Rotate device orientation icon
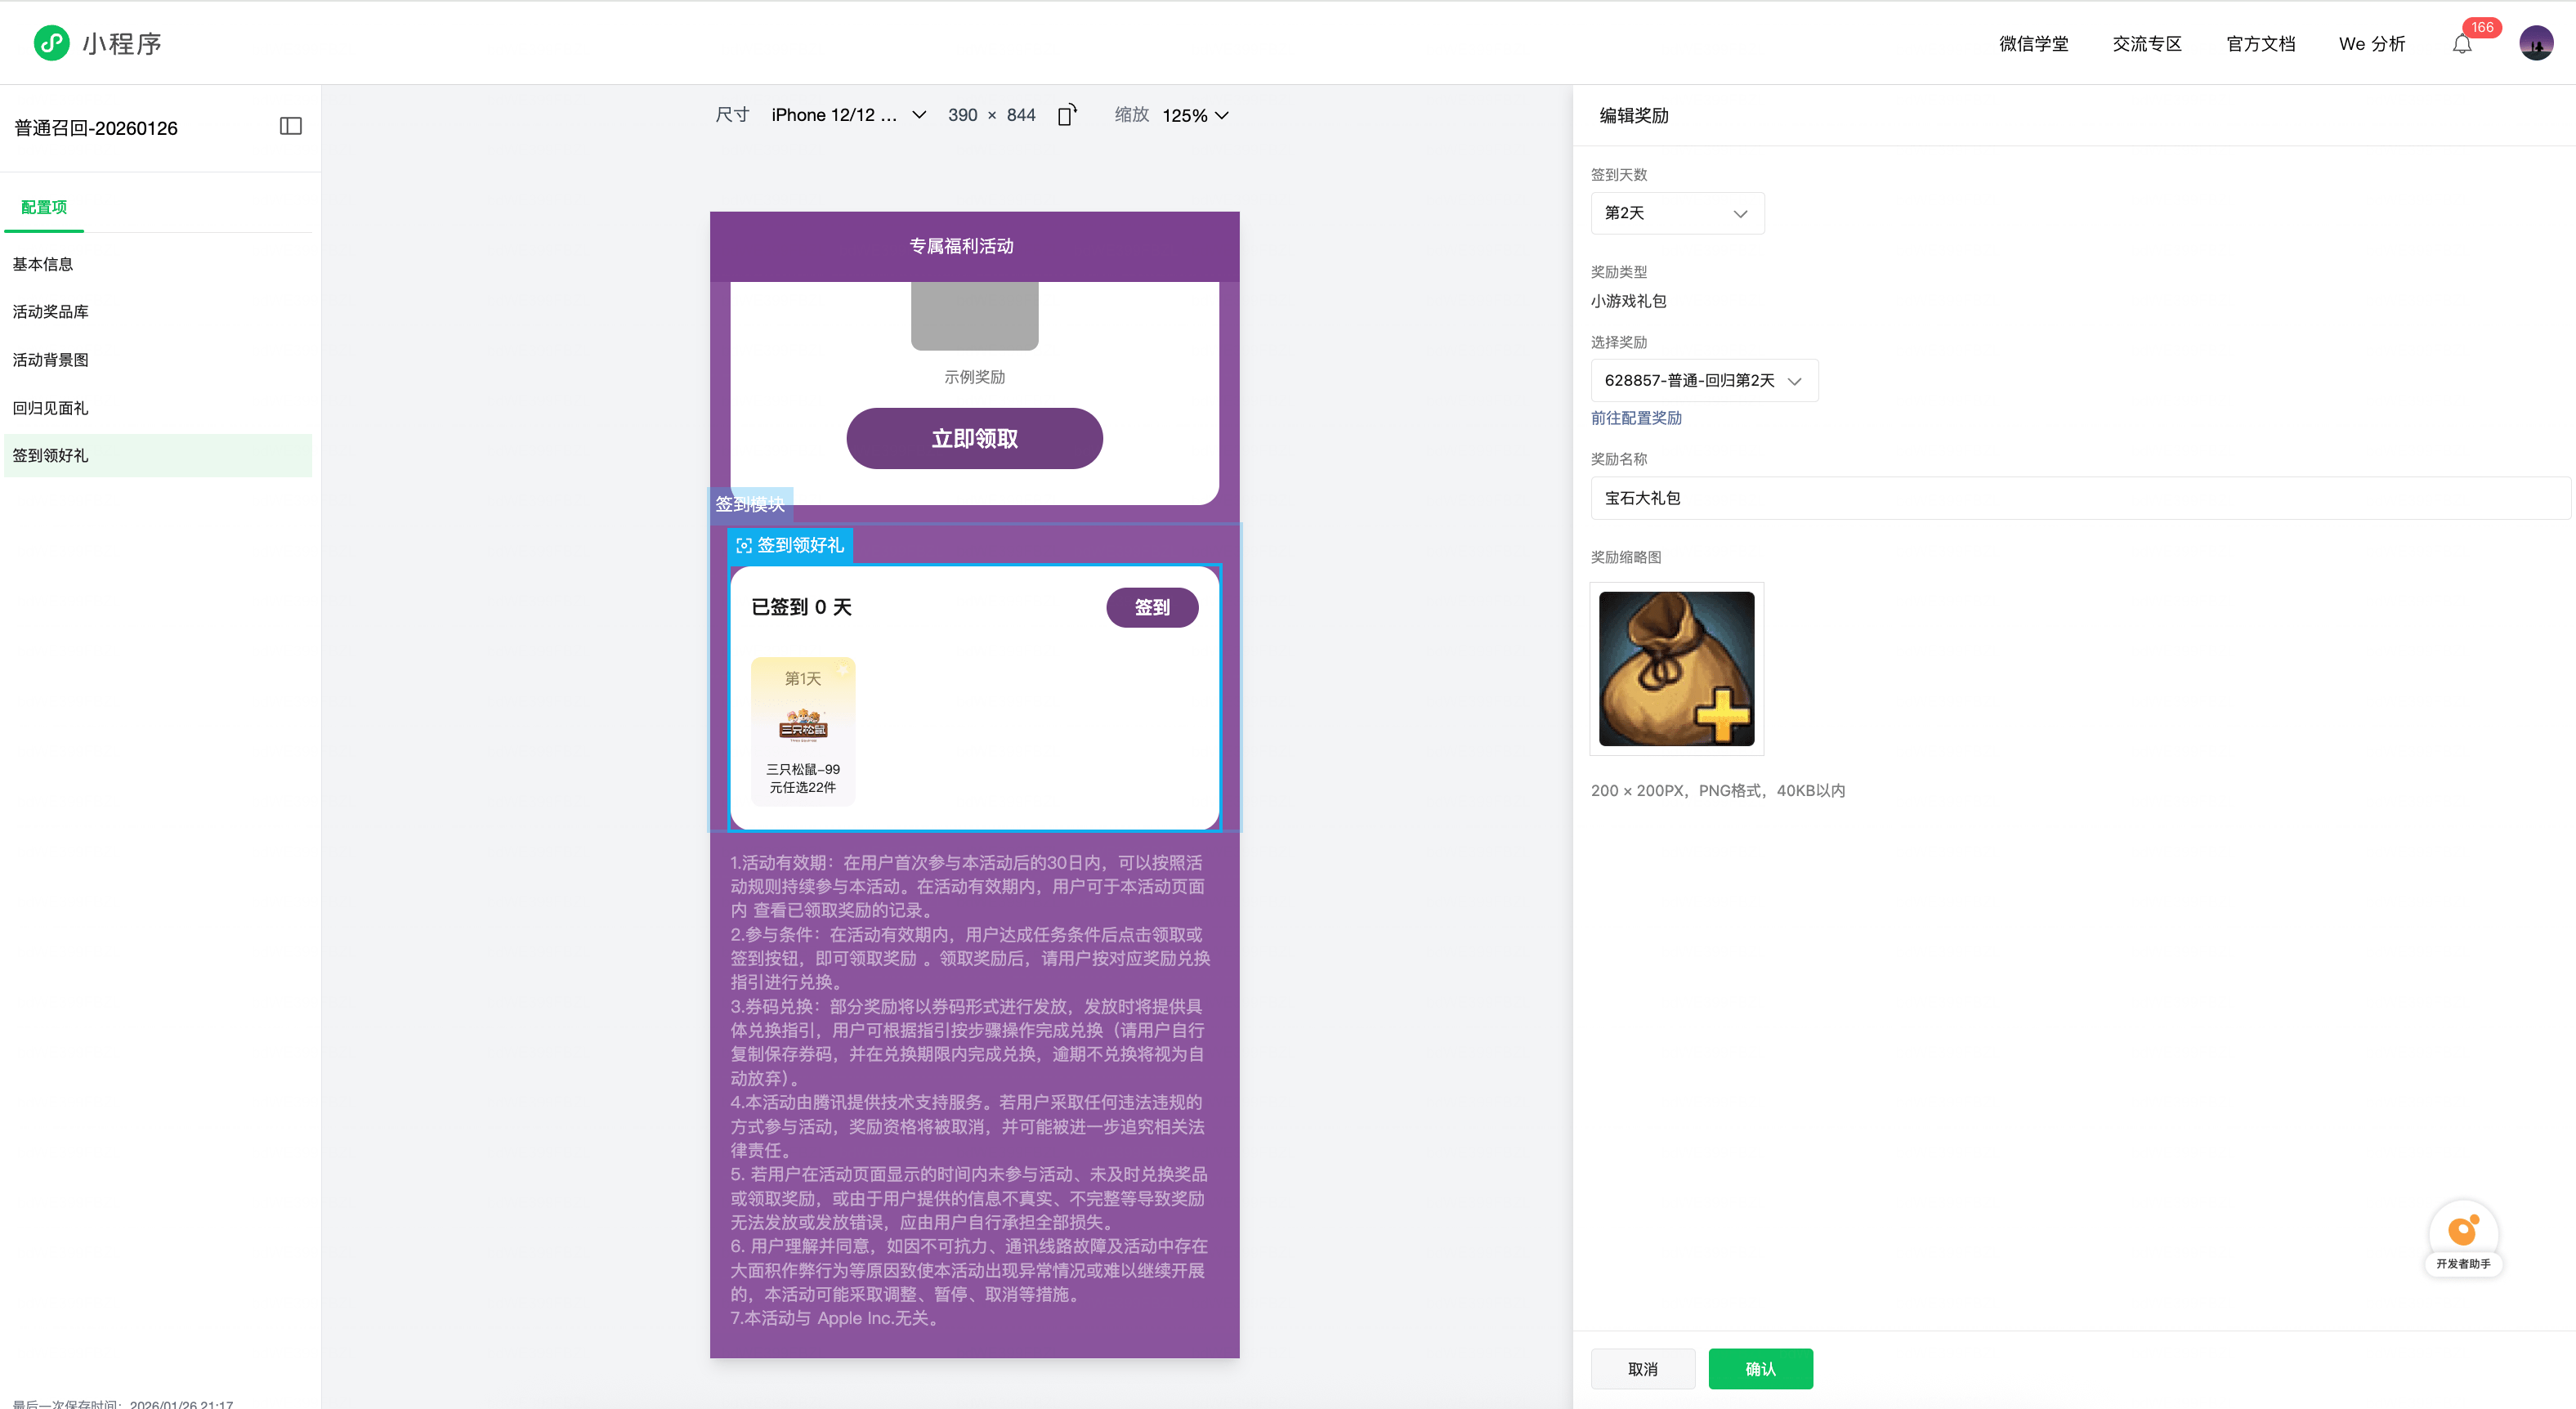The height and width of the screenshot is (1409, 2576). click(1067, 115)
